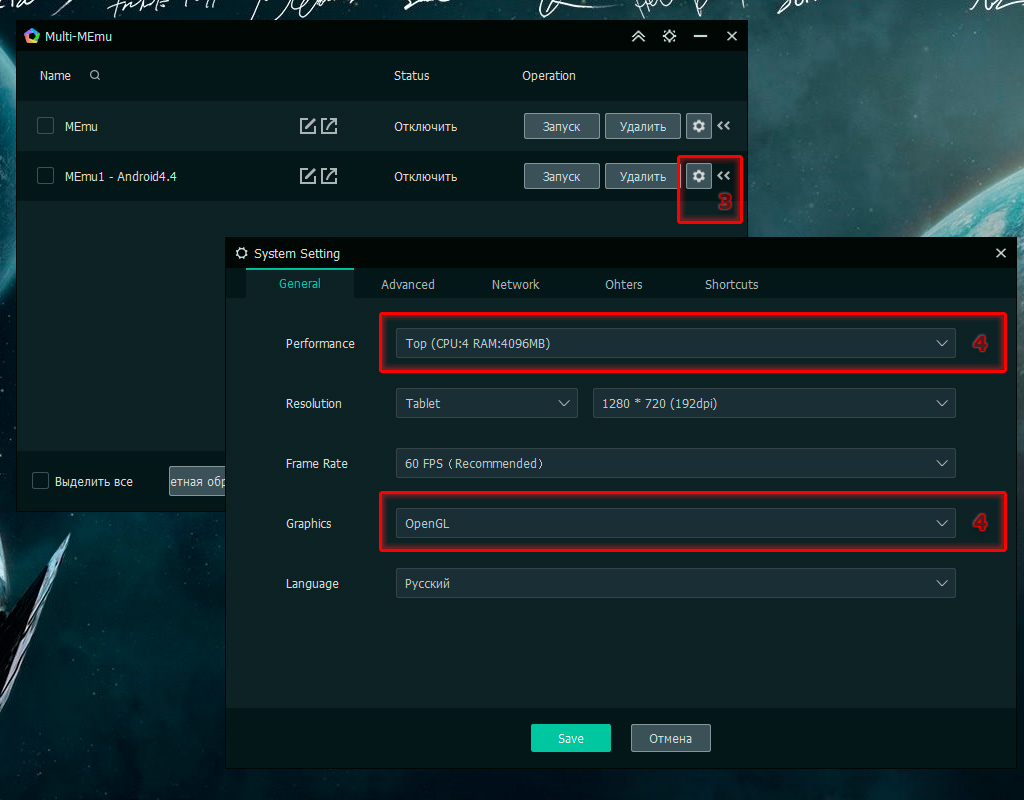Close the System Setting dialog
The image size is (1024, 800).
tap(1000, 253)
